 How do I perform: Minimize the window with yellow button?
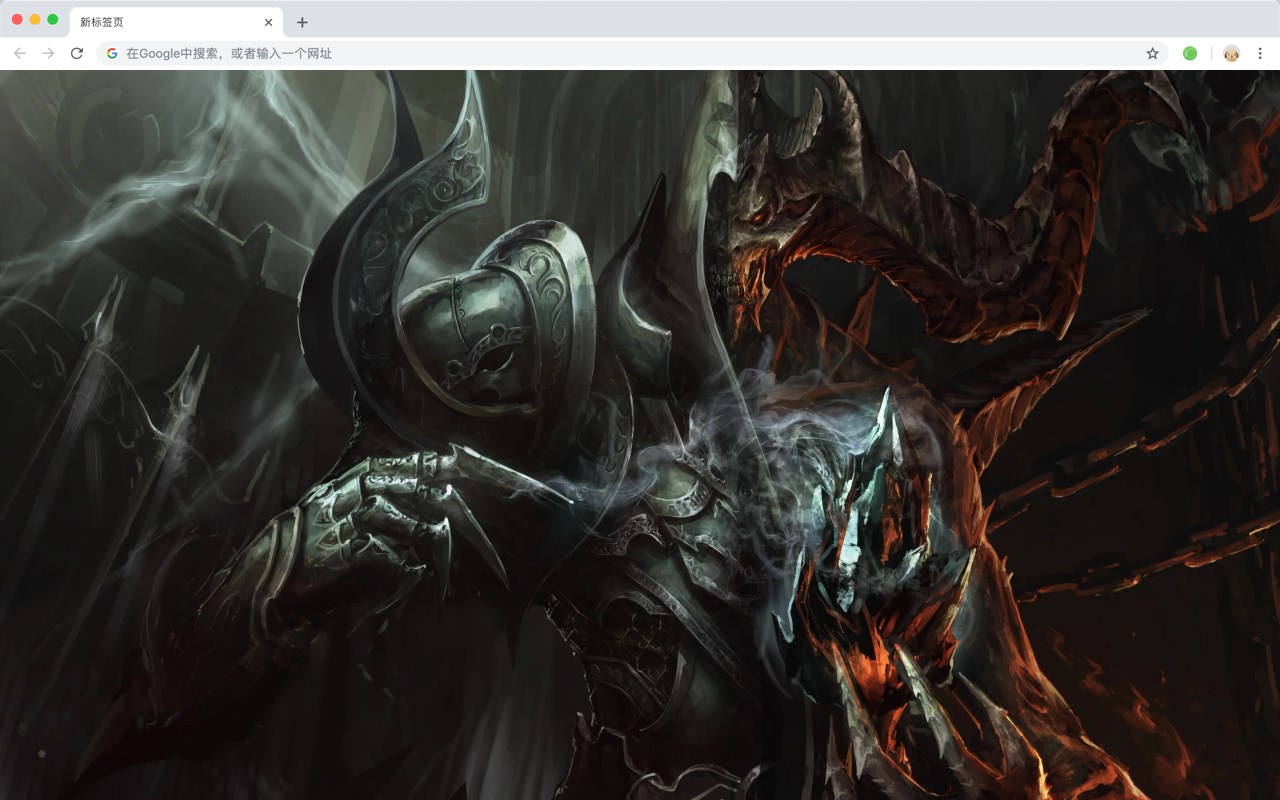coord(35,19)
